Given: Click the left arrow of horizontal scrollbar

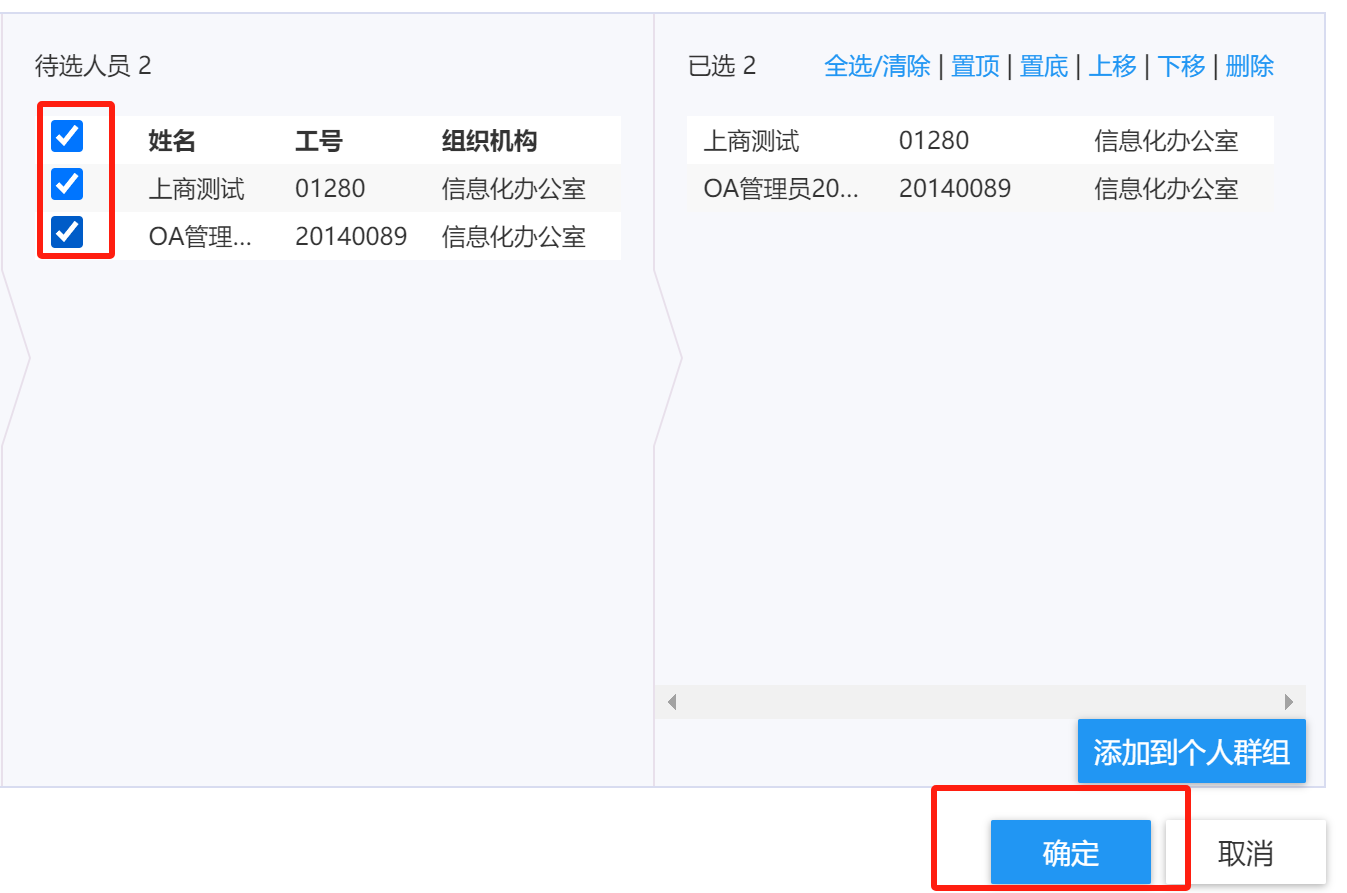Looking at the screenshot, I should point(672,702).
